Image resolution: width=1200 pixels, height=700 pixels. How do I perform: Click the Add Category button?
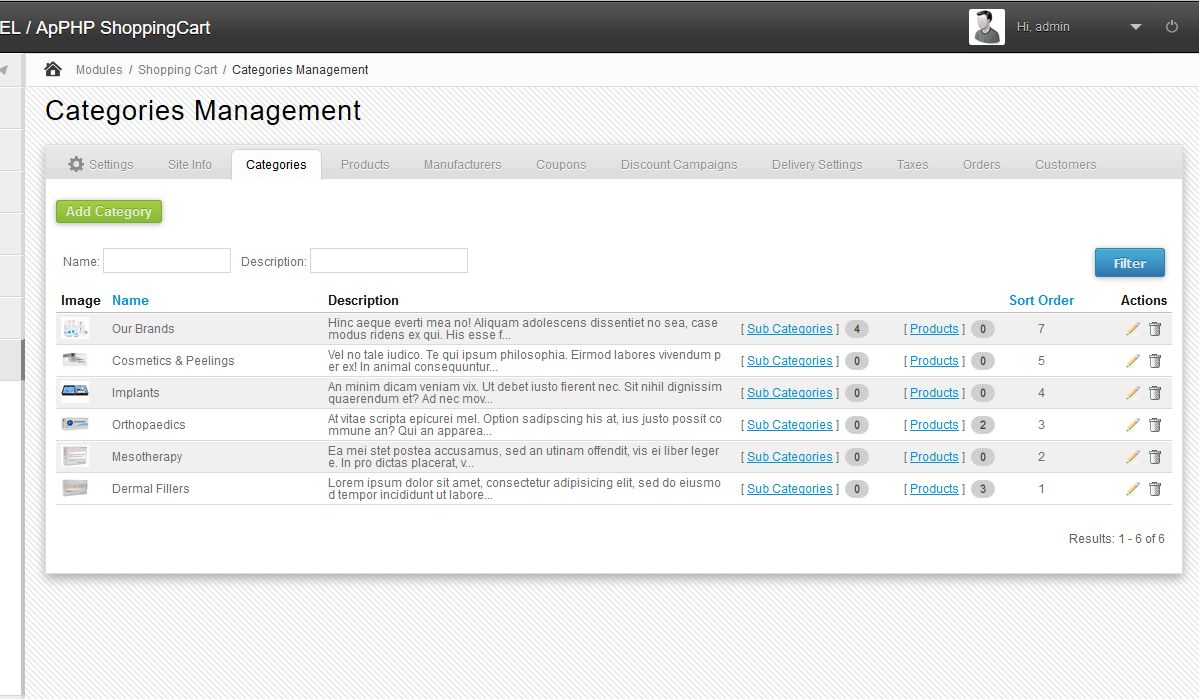[x=109, y=212]
